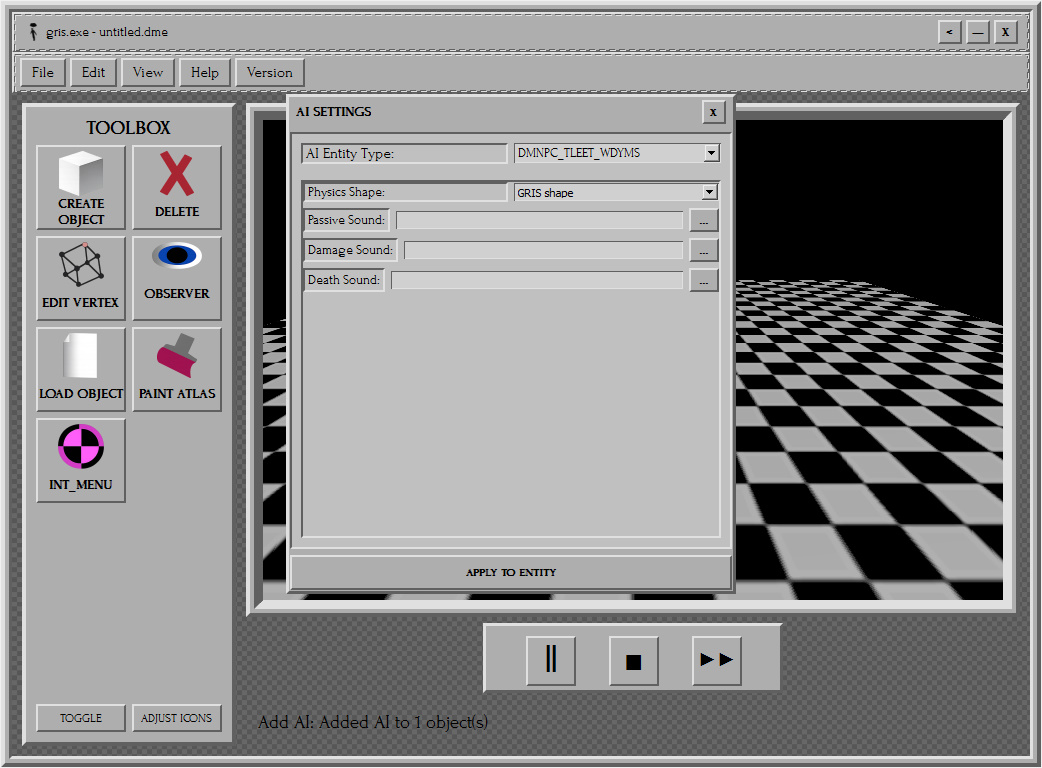Browse for a Passive Sound file

click(x=703, y=220)
